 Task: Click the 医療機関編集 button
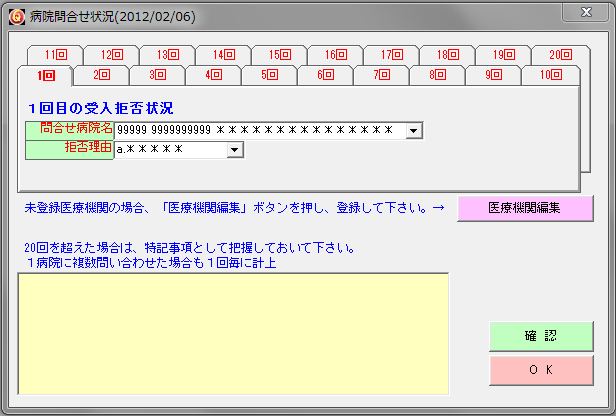pyautogui.click(x=525, y=208)
